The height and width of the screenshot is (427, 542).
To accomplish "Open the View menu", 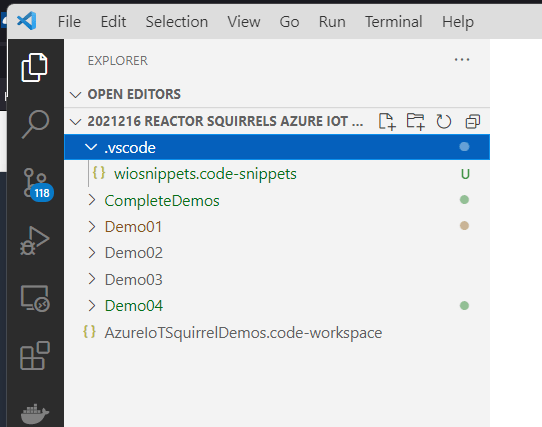I will [244, 22].
